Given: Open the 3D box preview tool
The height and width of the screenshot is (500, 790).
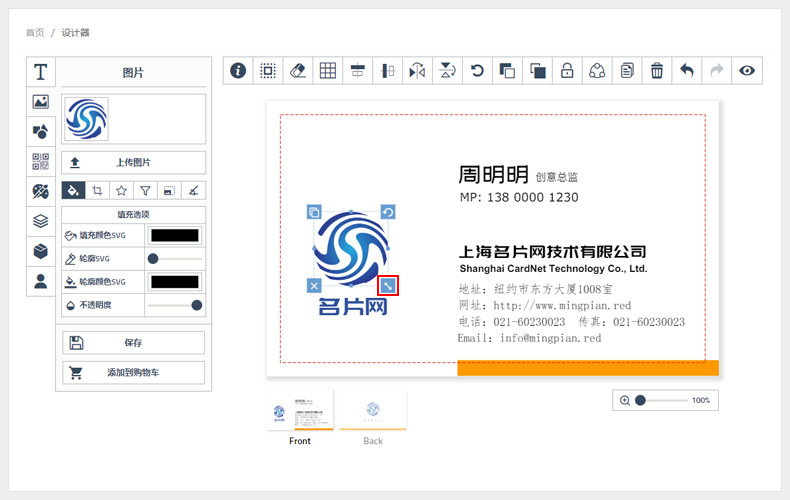Looking at the screenshot, I should point(41,251).
